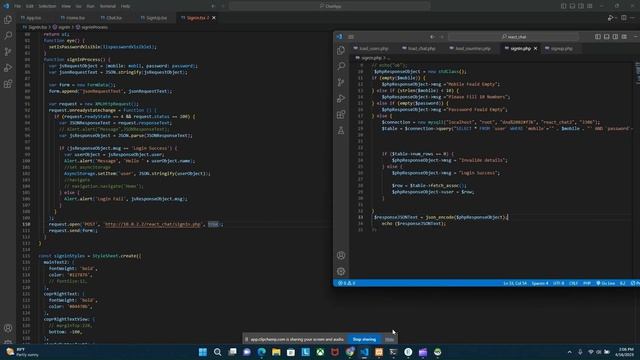
Task: Open Source Control in back VS Code sidebar
Action: pyautogui.click(x=8, y=52)
